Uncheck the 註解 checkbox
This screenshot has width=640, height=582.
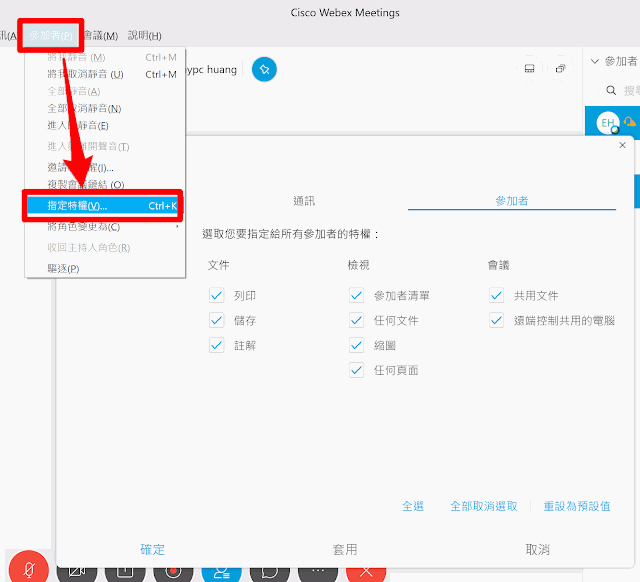coord(216,345)
